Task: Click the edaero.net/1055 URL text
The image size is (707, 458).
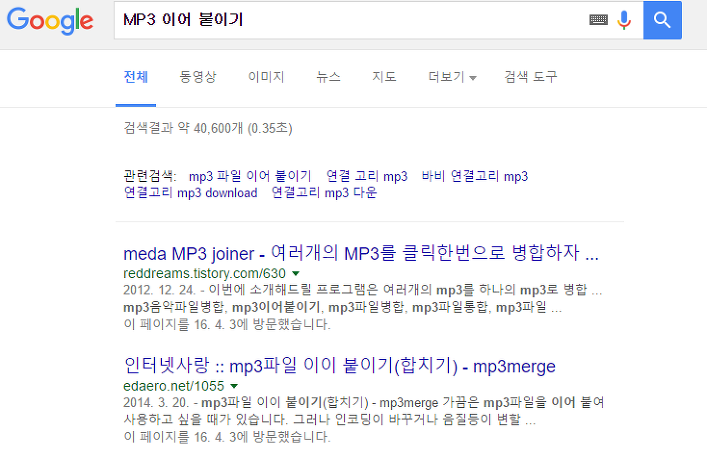Action: 174,386
